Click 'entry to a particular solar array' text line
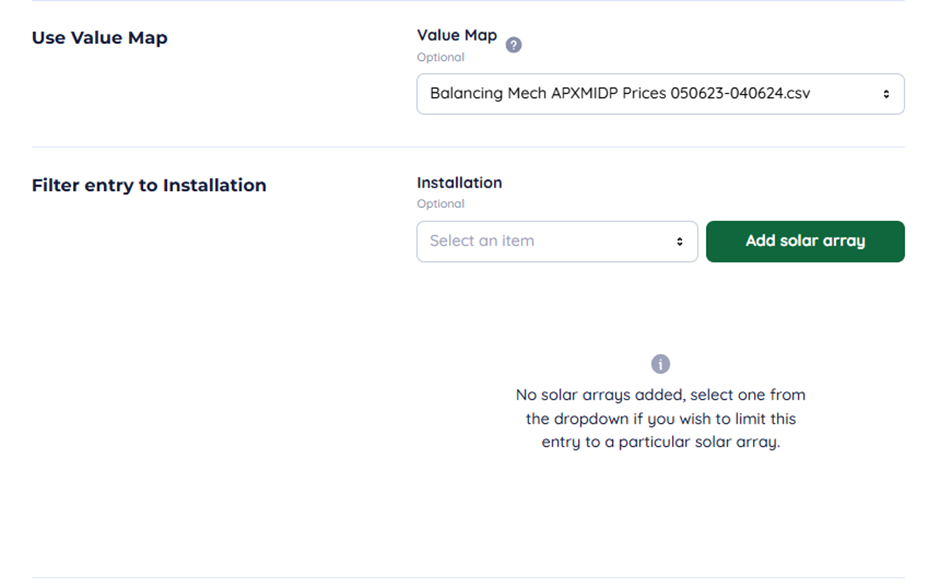 click(x=660, y=442)
